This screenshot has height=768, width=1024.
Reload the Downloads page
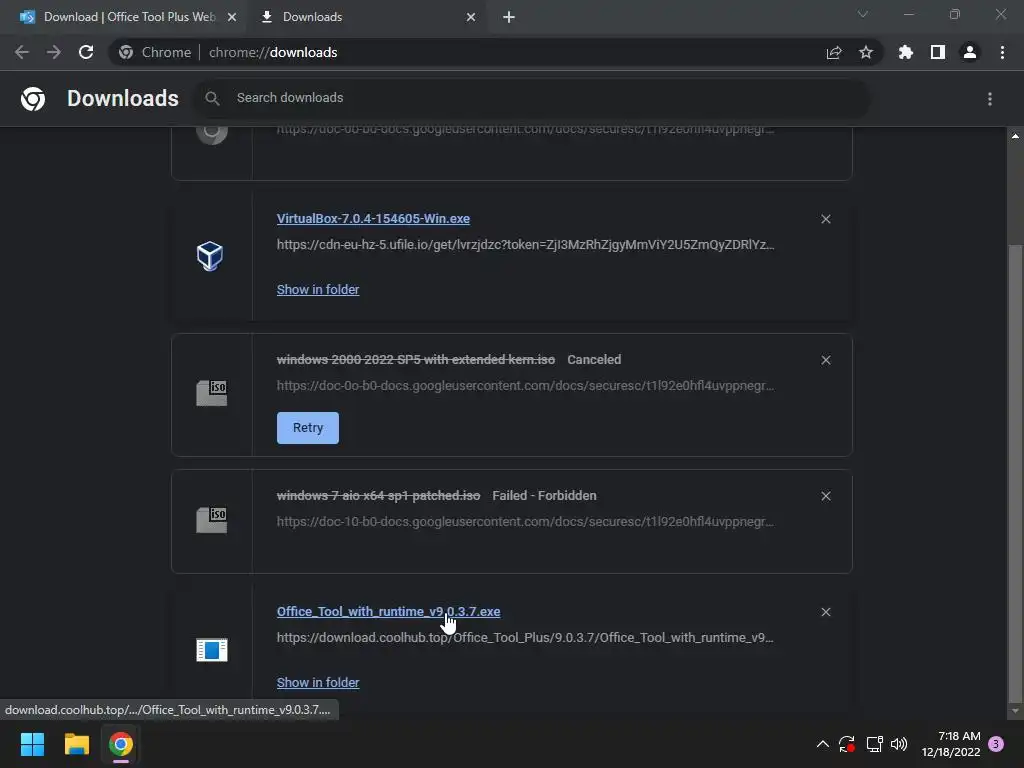pos(86,52)
